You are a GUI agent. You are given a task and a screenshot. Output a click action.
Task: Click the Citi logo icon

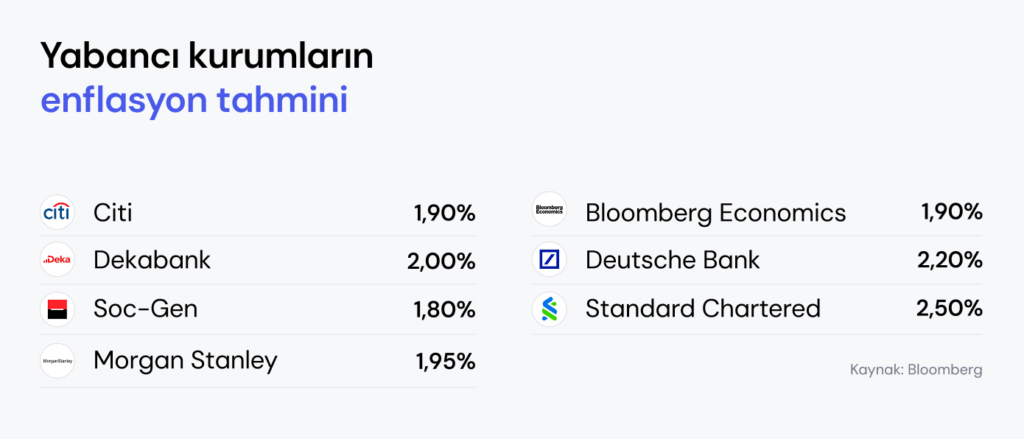57,212
